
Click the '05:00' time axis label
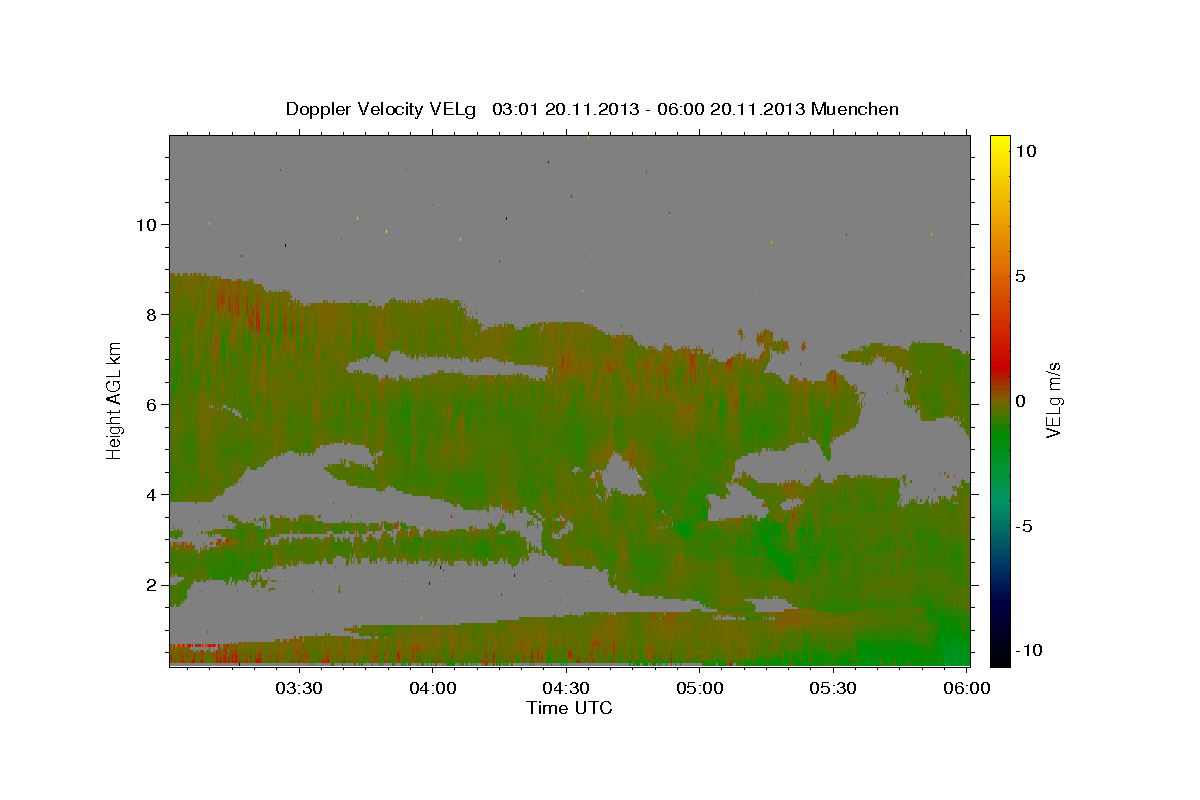click(700, 689)
